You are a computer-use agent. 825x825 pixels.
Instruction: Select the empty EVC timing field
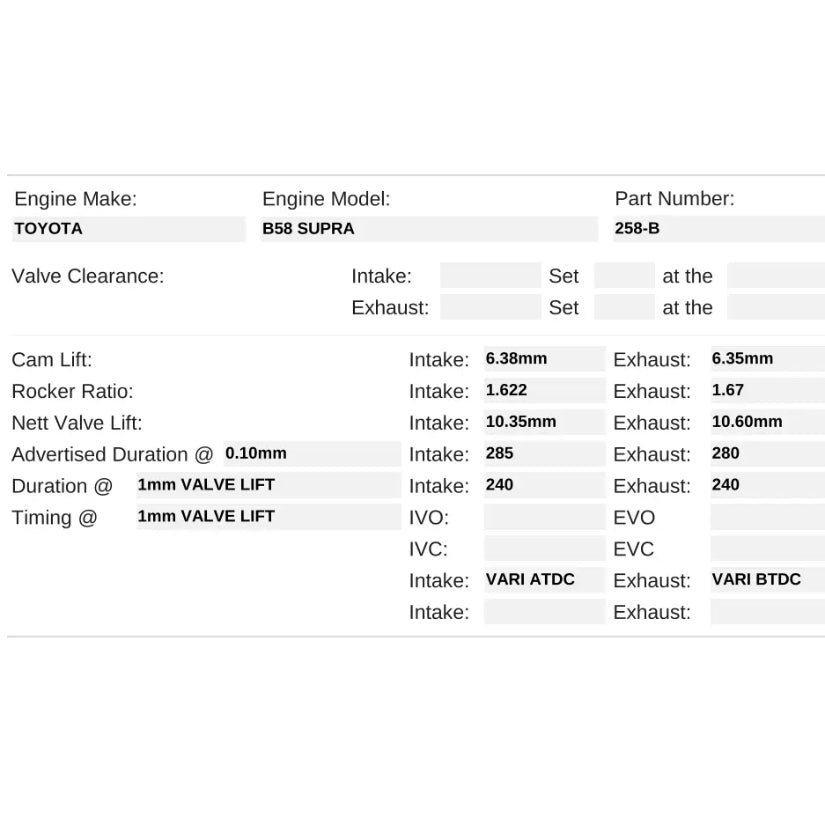tap(767, 549)
